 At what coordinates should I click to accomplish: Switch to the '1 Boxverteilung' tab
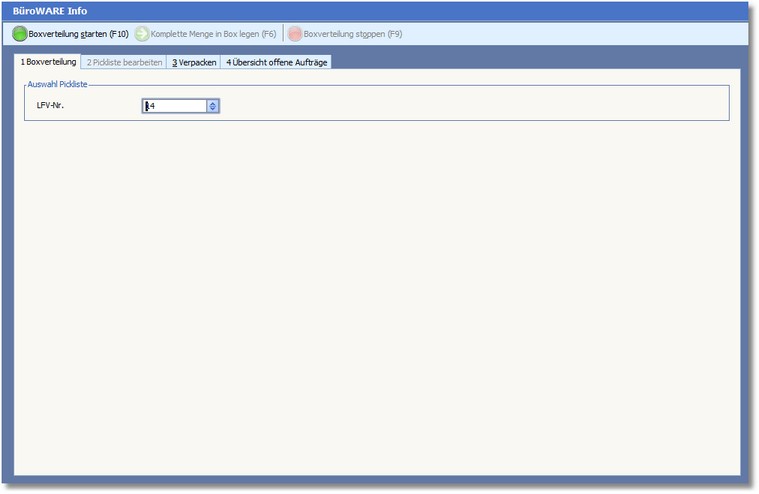coord(48,62)
